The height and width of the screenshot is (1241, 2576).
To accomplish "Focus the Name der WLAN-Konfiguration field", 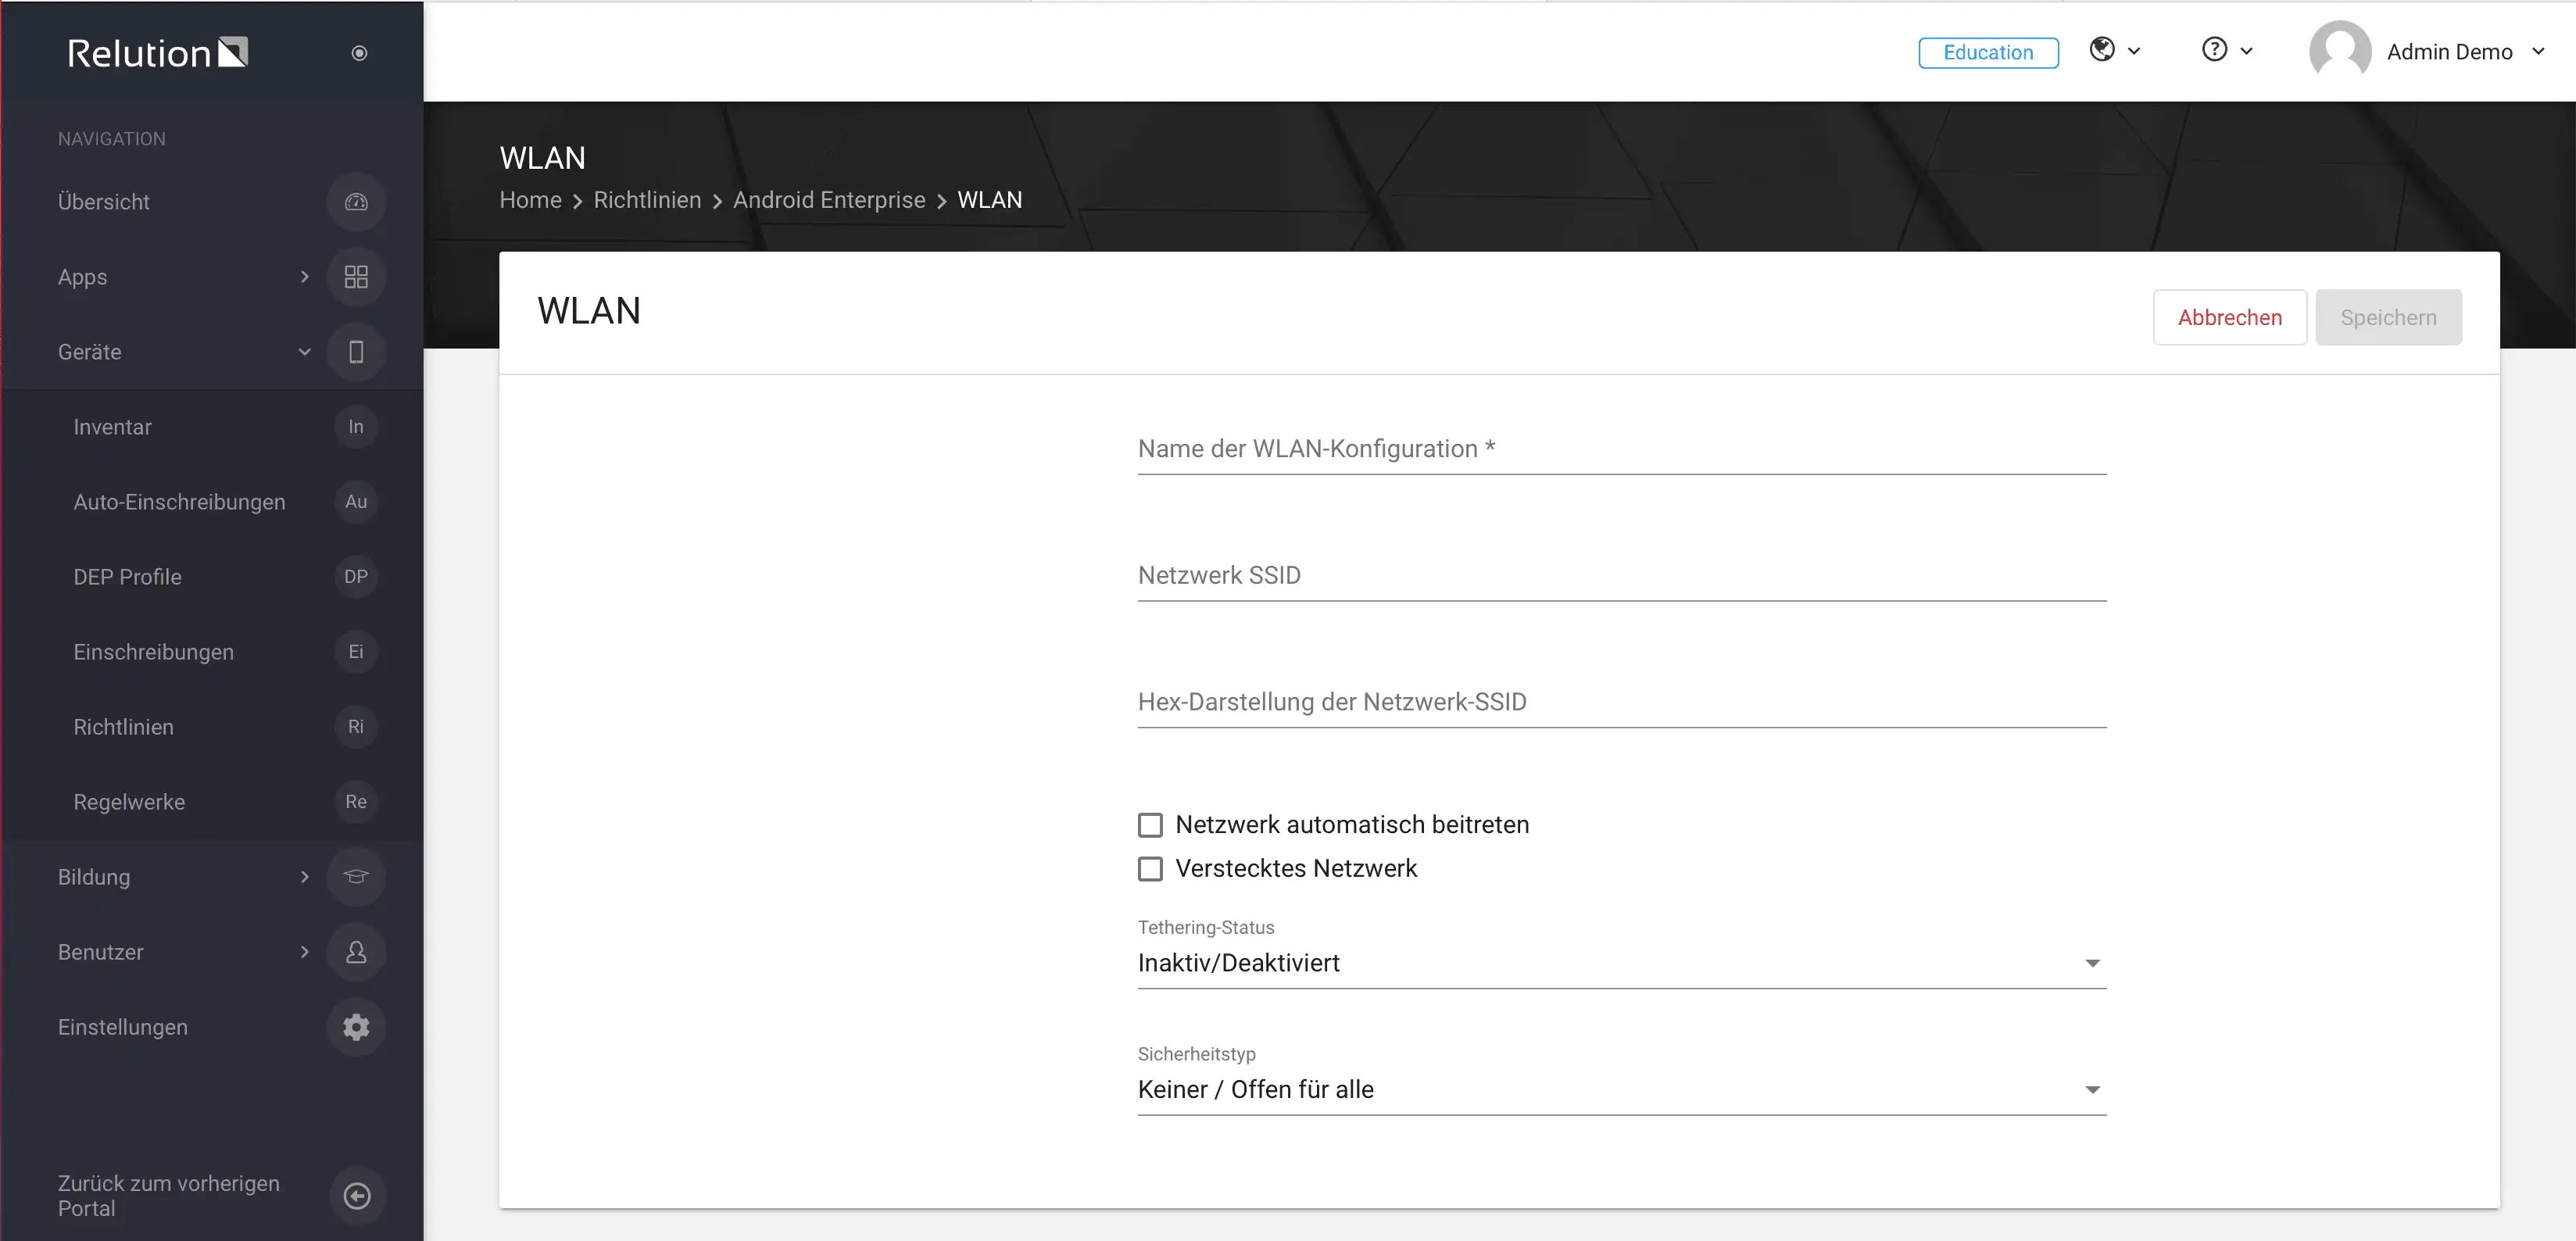I will (x=1622, y=450).
